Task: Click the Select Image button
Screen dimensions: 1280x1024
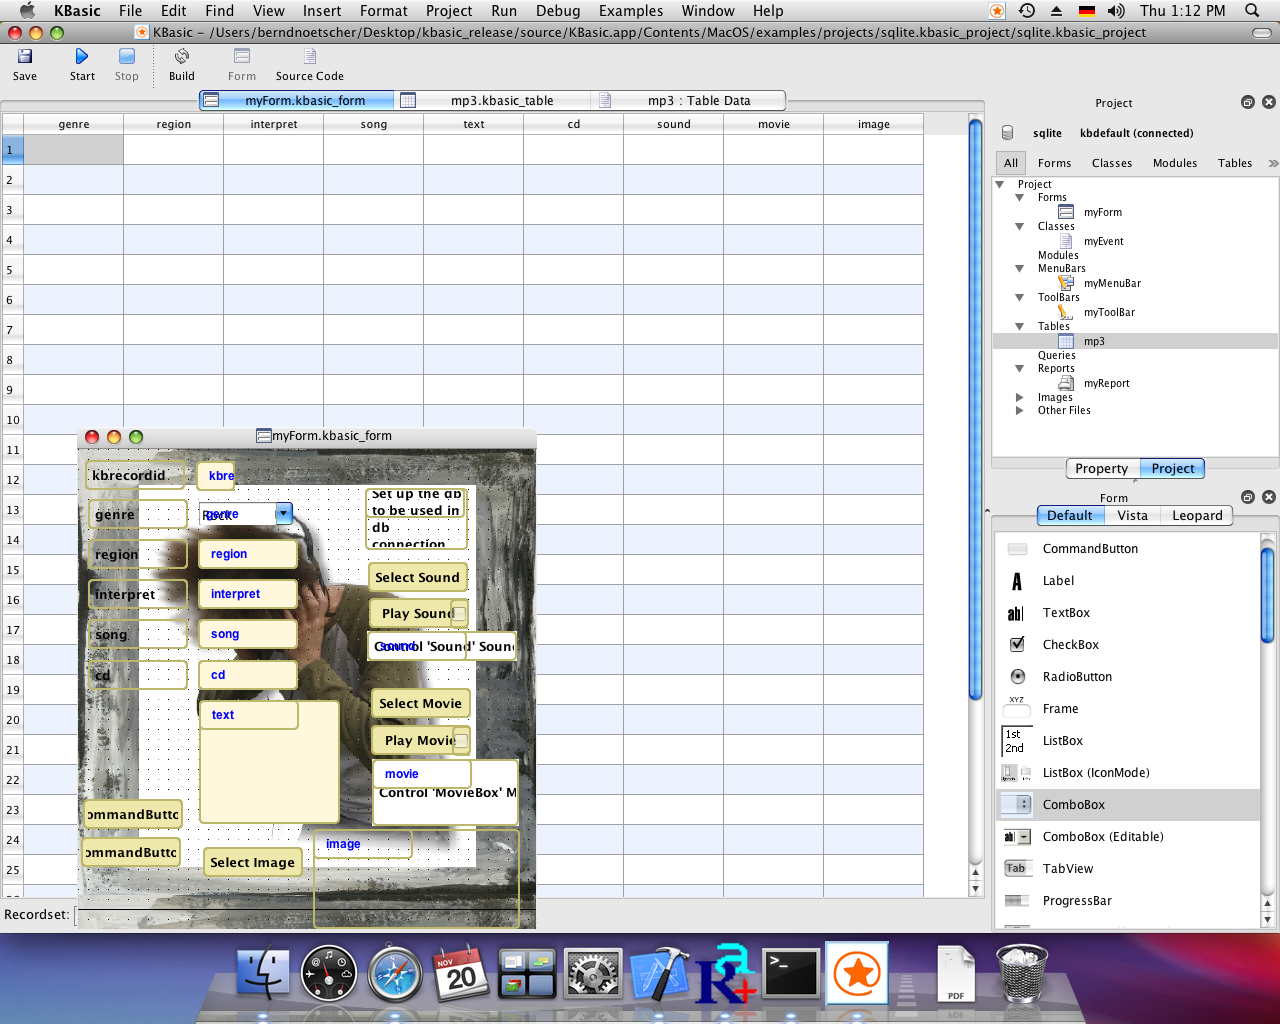Action: point(252,863)
